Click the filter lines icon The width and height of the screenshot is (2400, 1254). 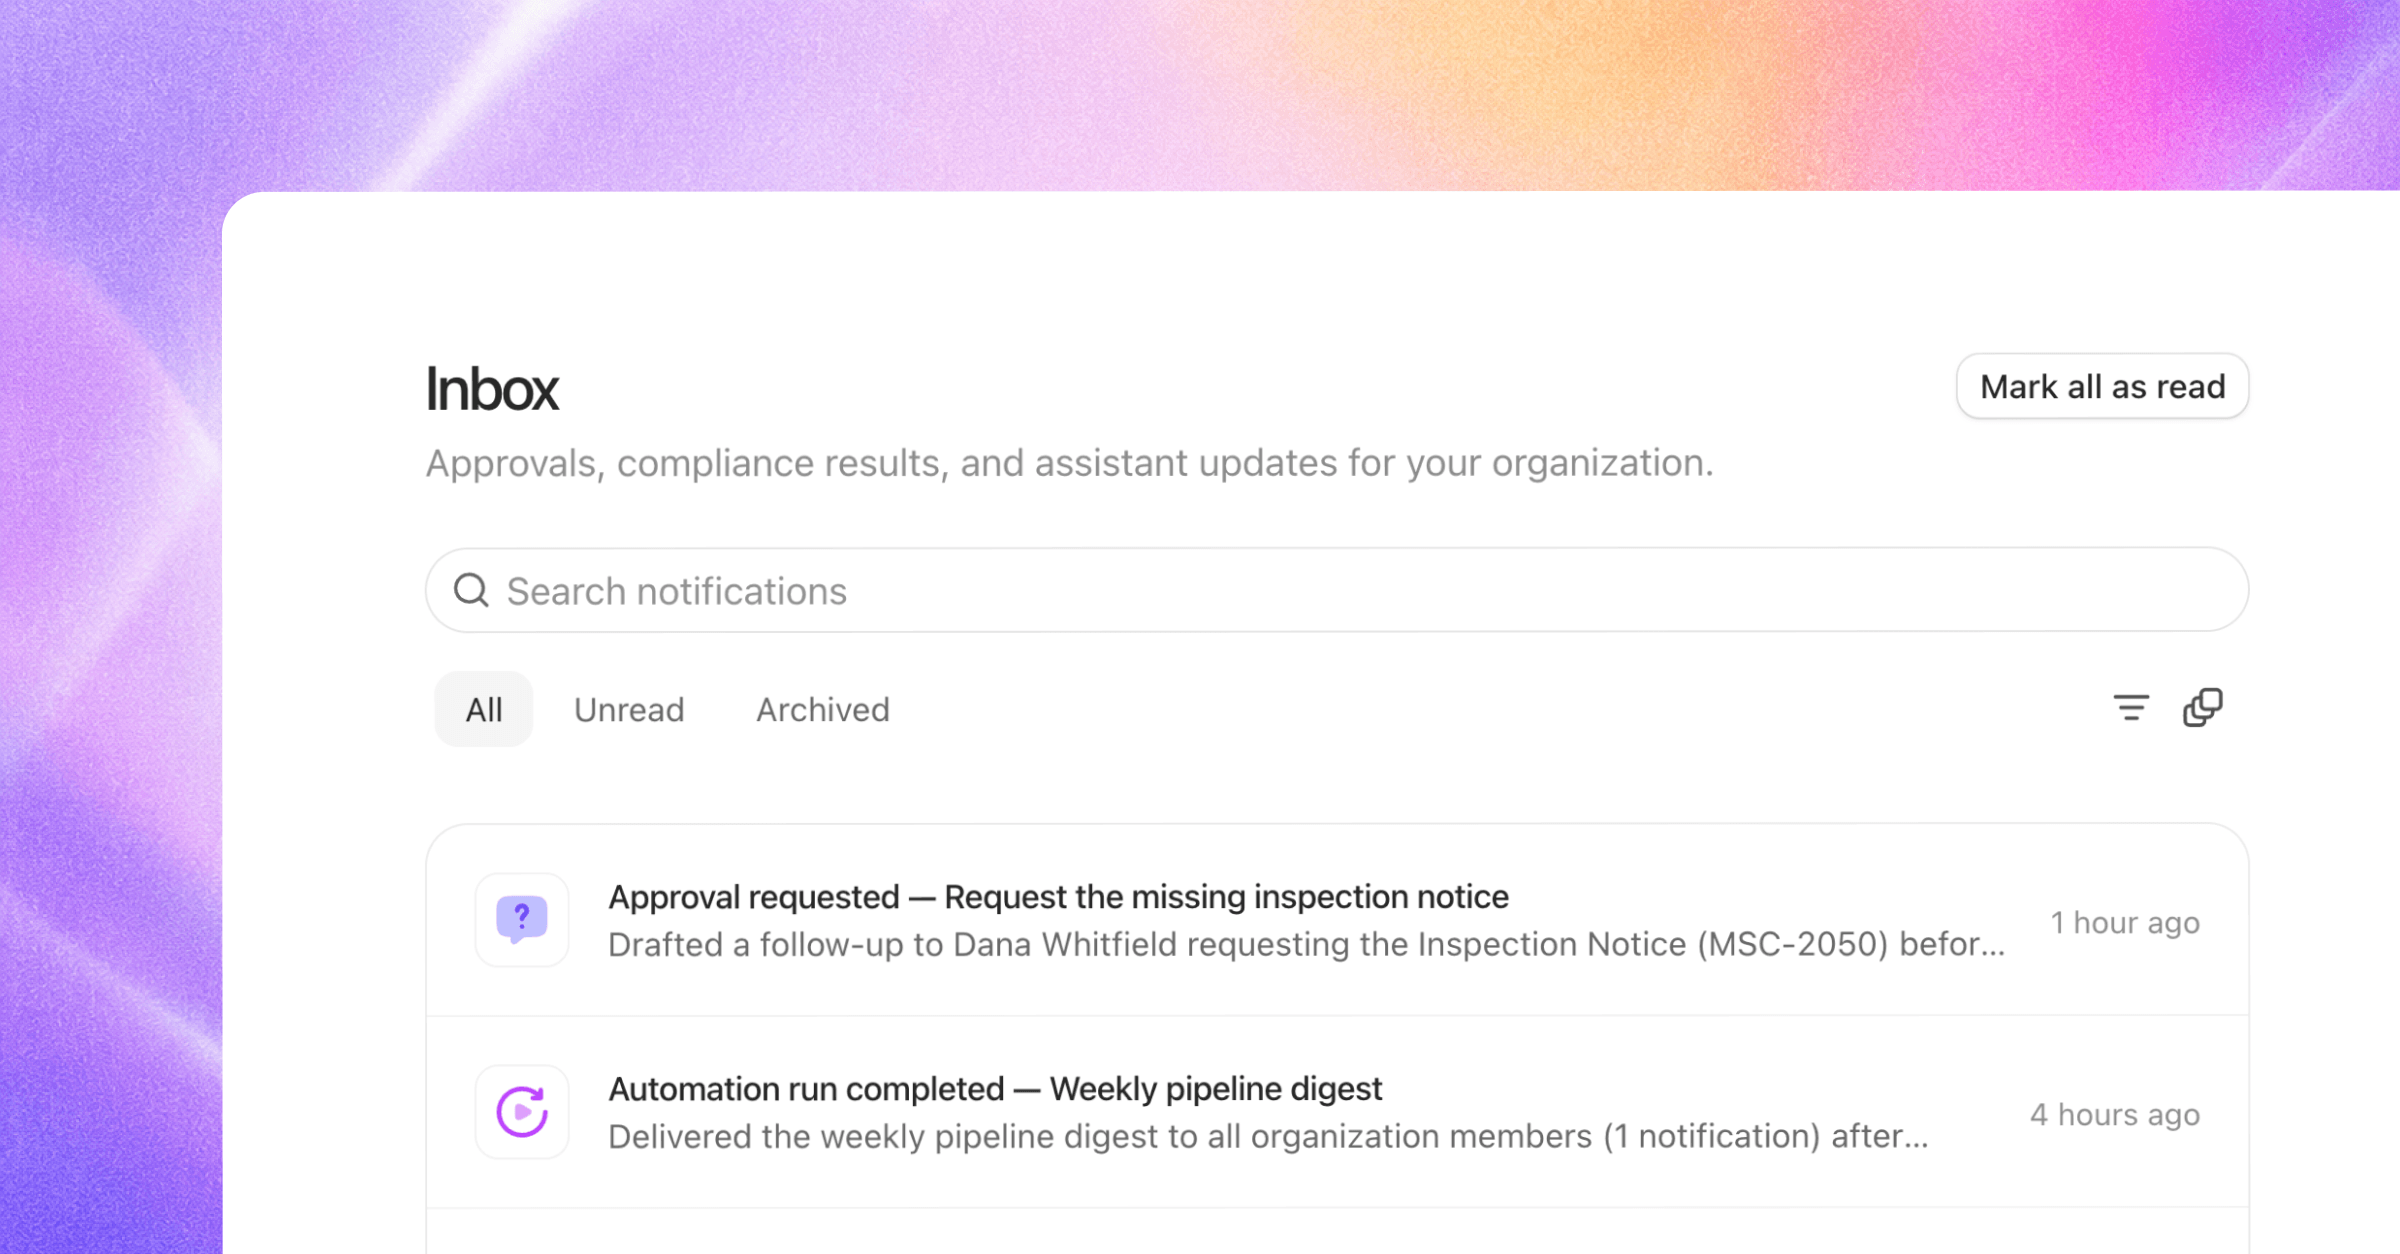click(x=2131, y=708)
